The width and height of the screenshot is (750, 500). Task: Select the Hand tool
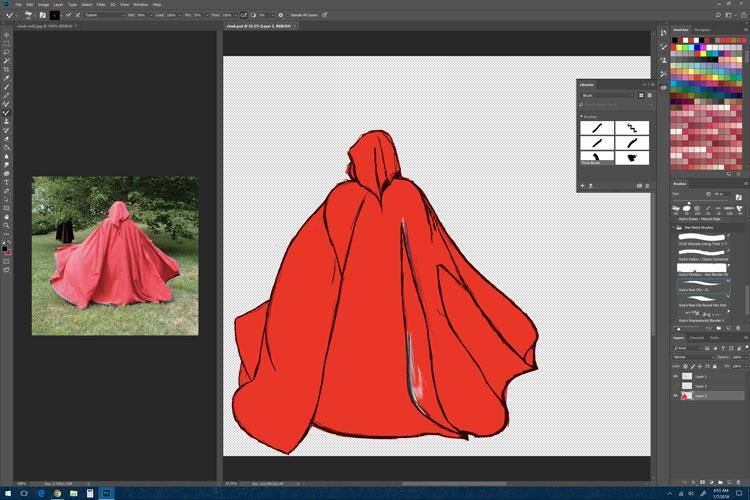(6, 216)
